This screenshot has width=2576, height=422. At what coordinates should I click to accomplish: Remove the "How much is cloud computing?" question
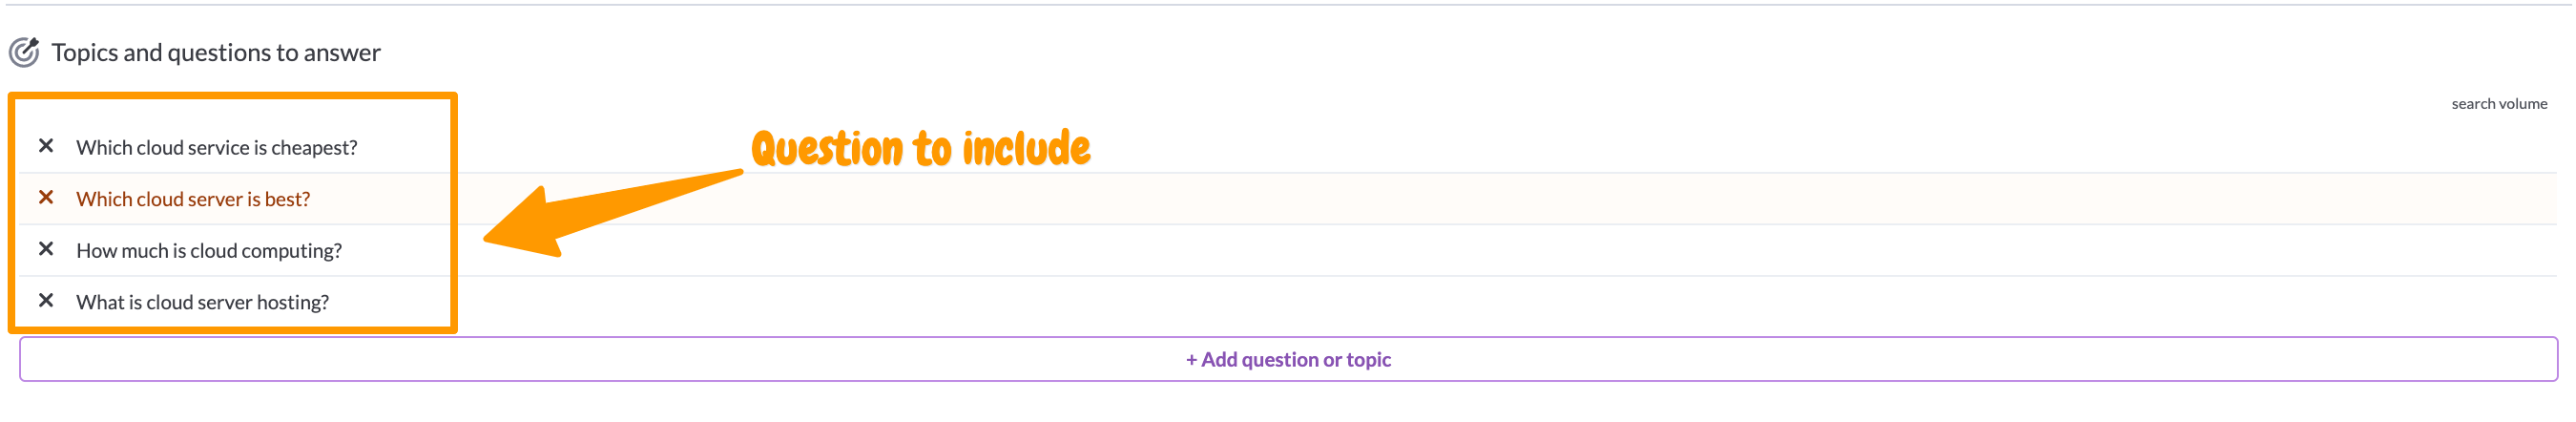click(46, 249)
